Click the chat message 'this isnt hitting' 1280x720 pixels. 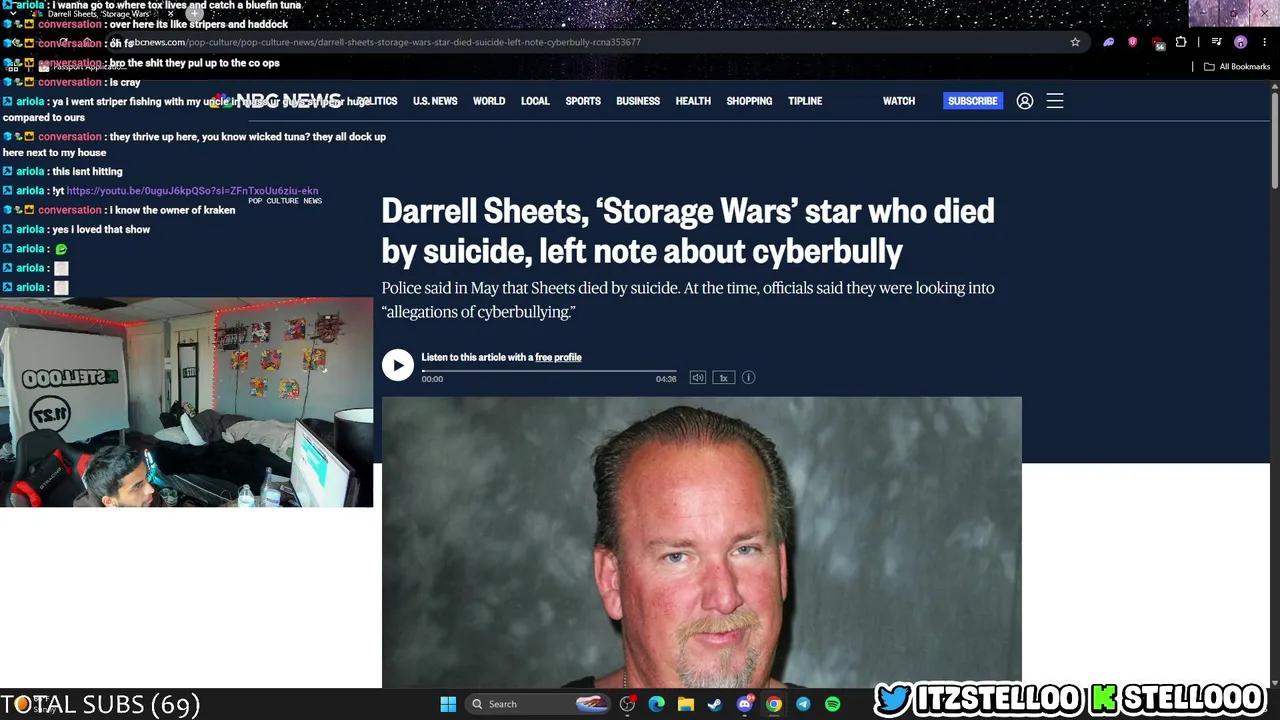point(87,172)
